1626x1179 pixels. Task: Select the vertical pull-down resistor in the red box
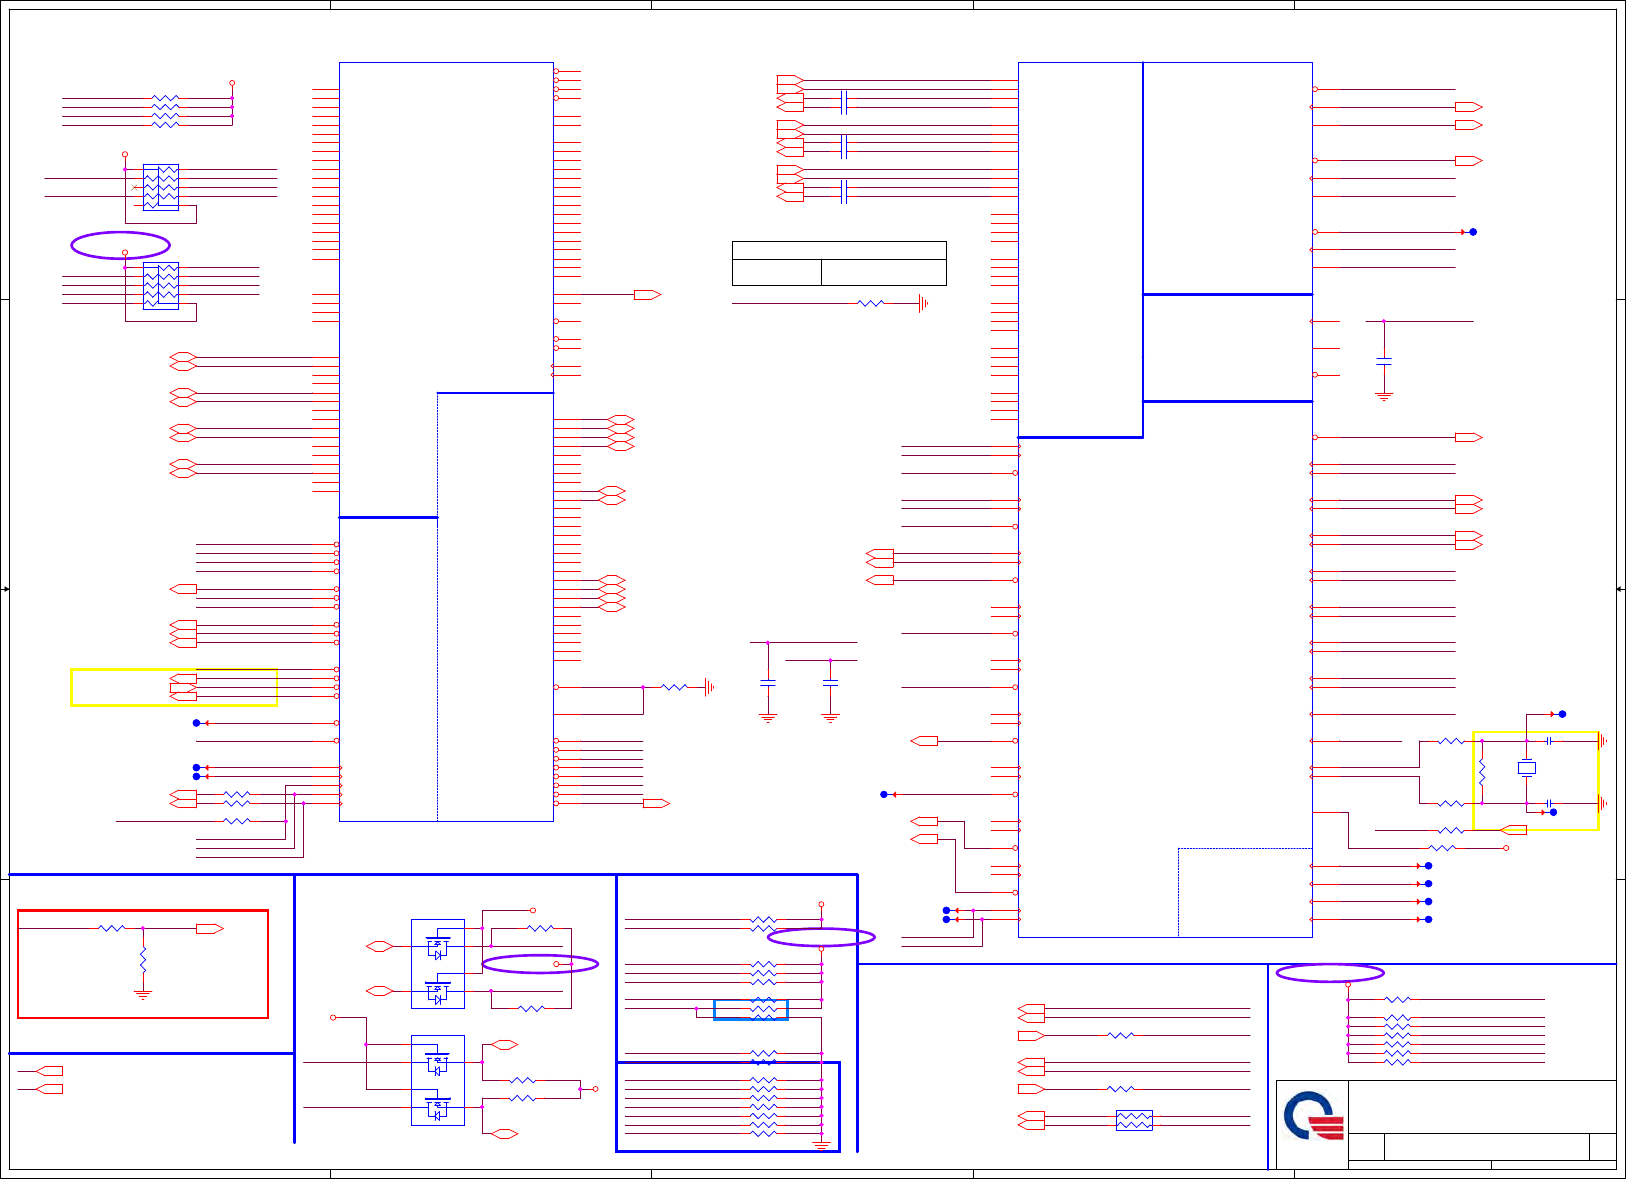tap(143, 960)
